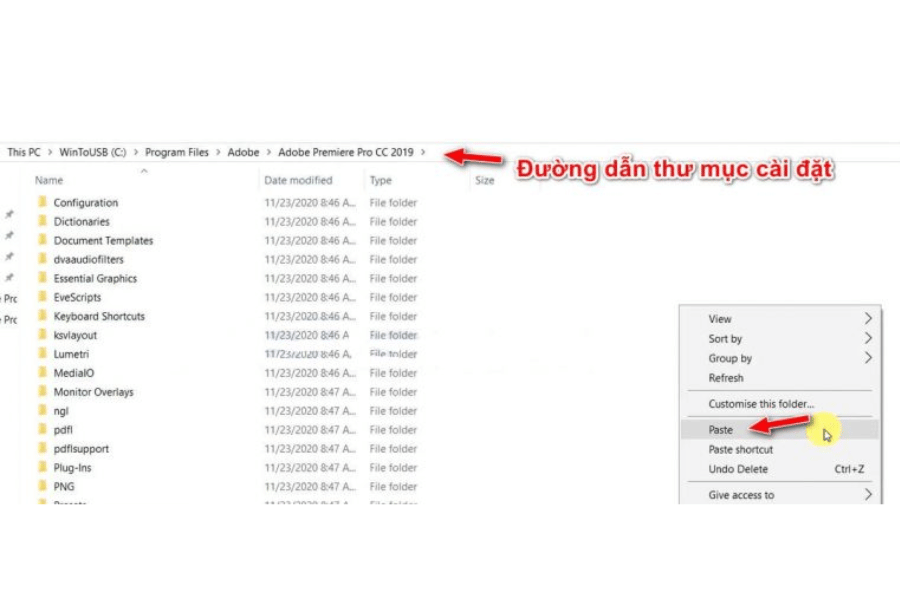Click the Keyboard Shortcuts folder icon
The height and width of the screenshot is (600, 900).
point(42,317)
